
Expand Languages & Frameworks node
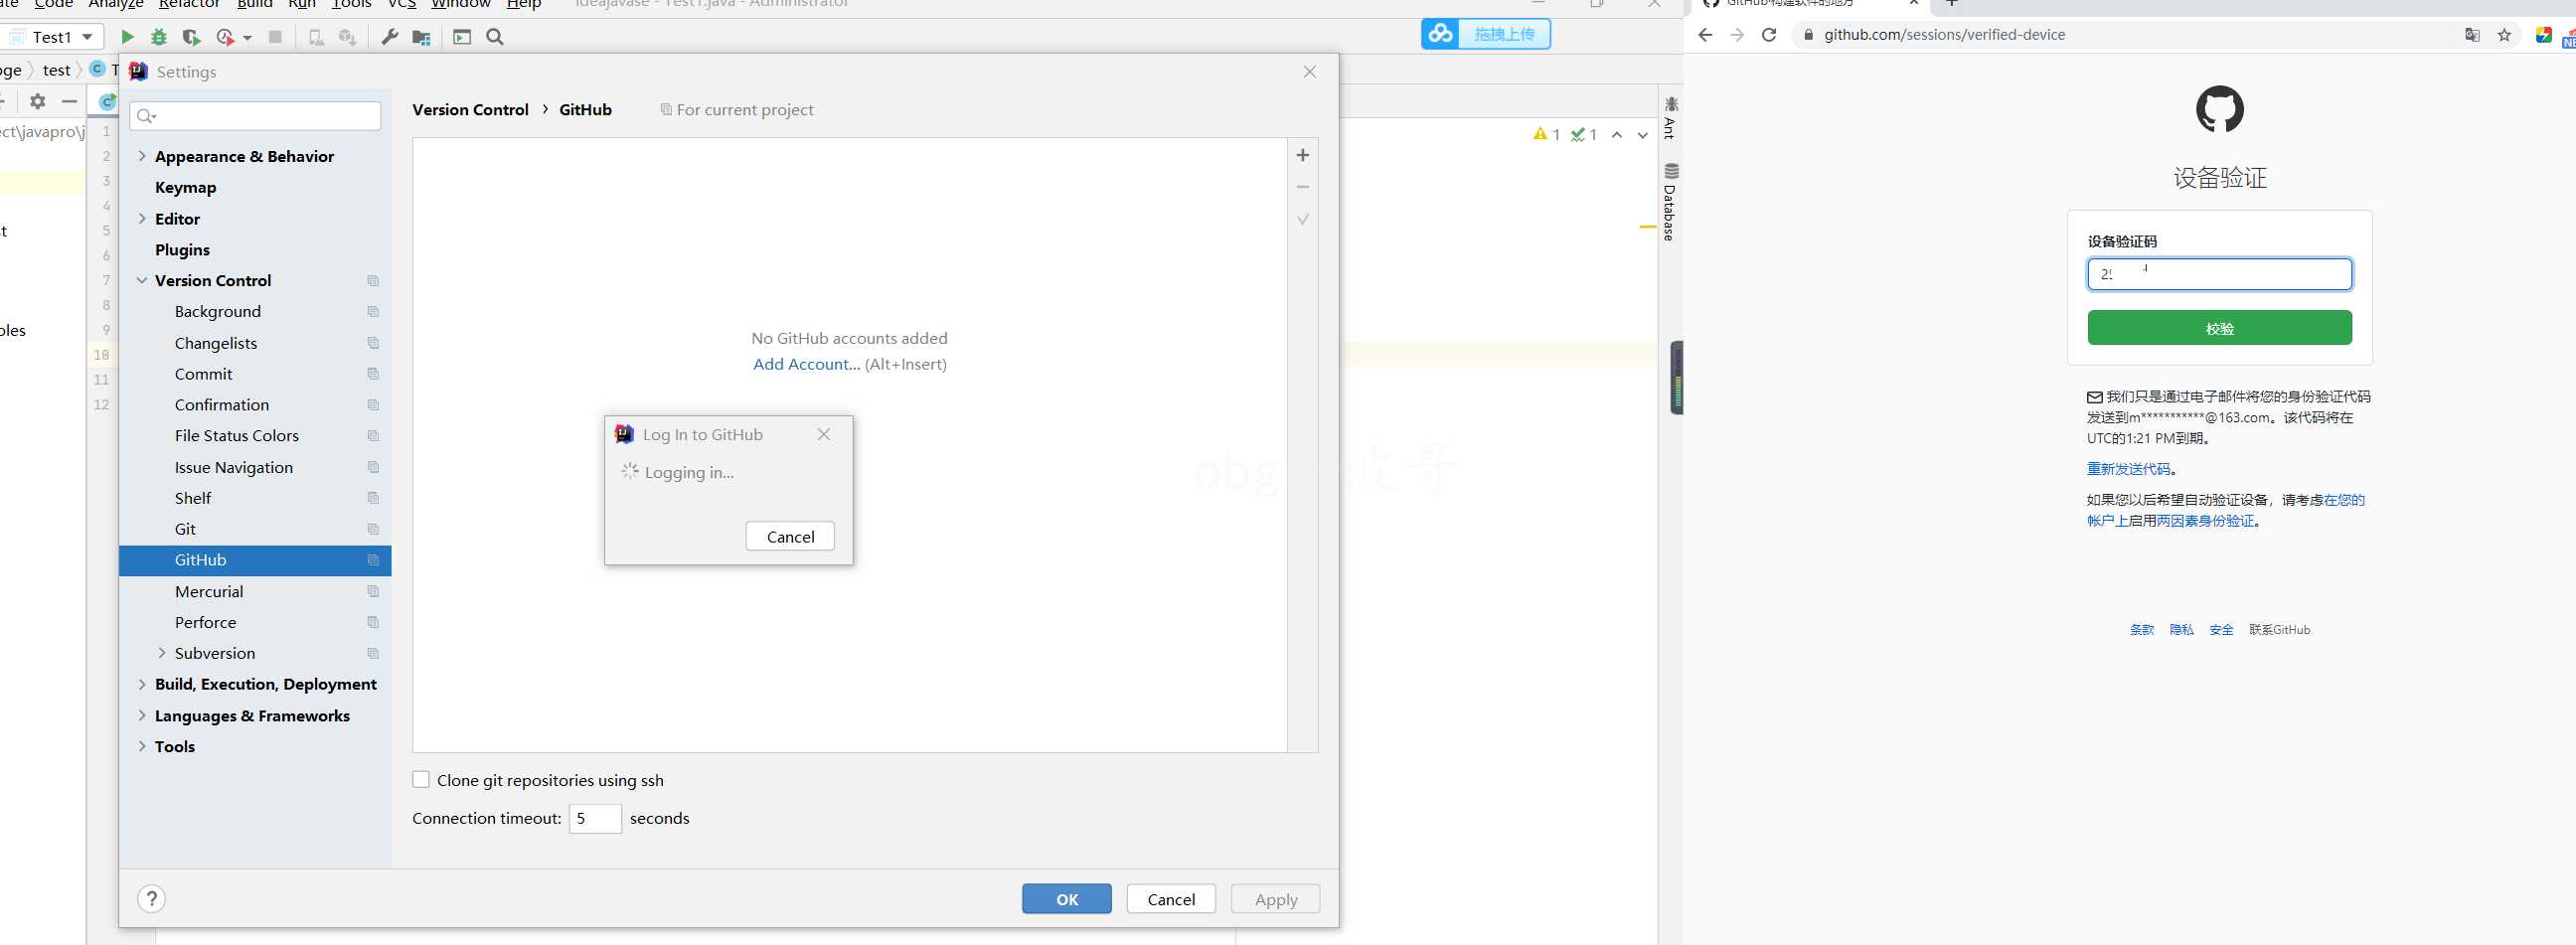(142, 715)
